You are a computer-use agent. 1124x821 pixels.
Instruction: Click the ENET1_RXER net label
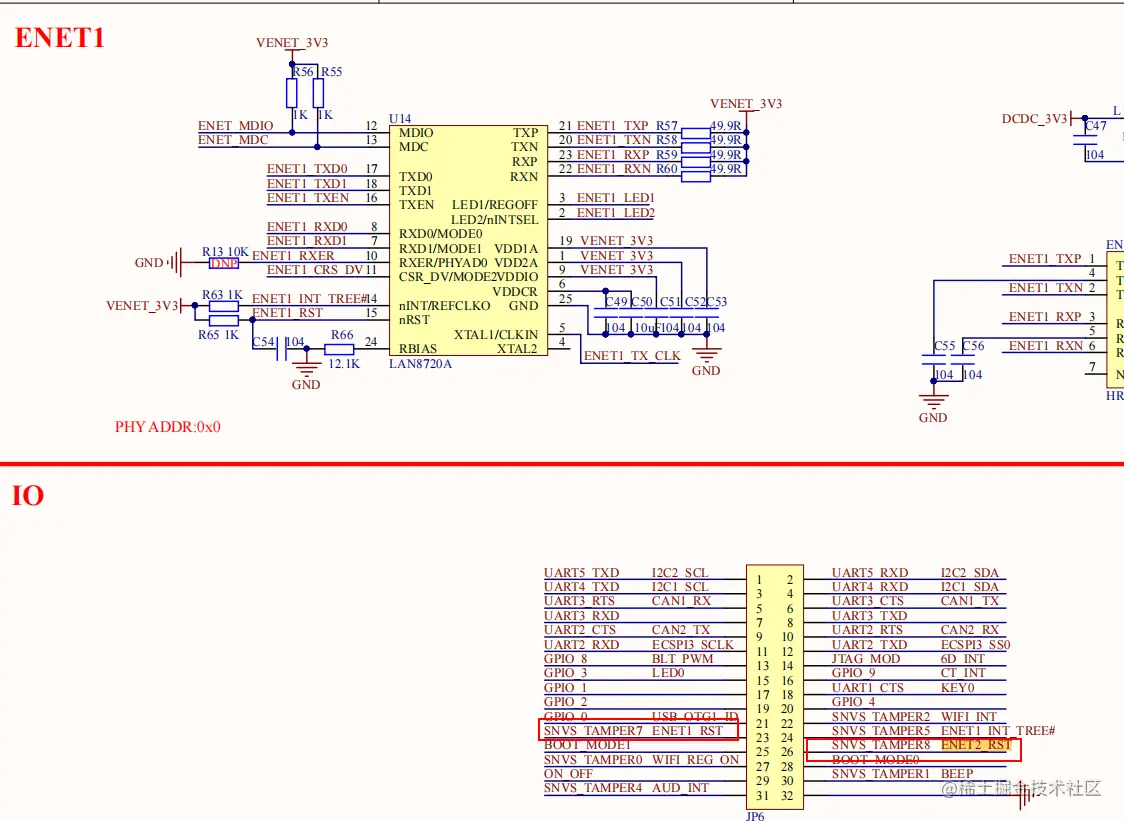coord(292,255)
